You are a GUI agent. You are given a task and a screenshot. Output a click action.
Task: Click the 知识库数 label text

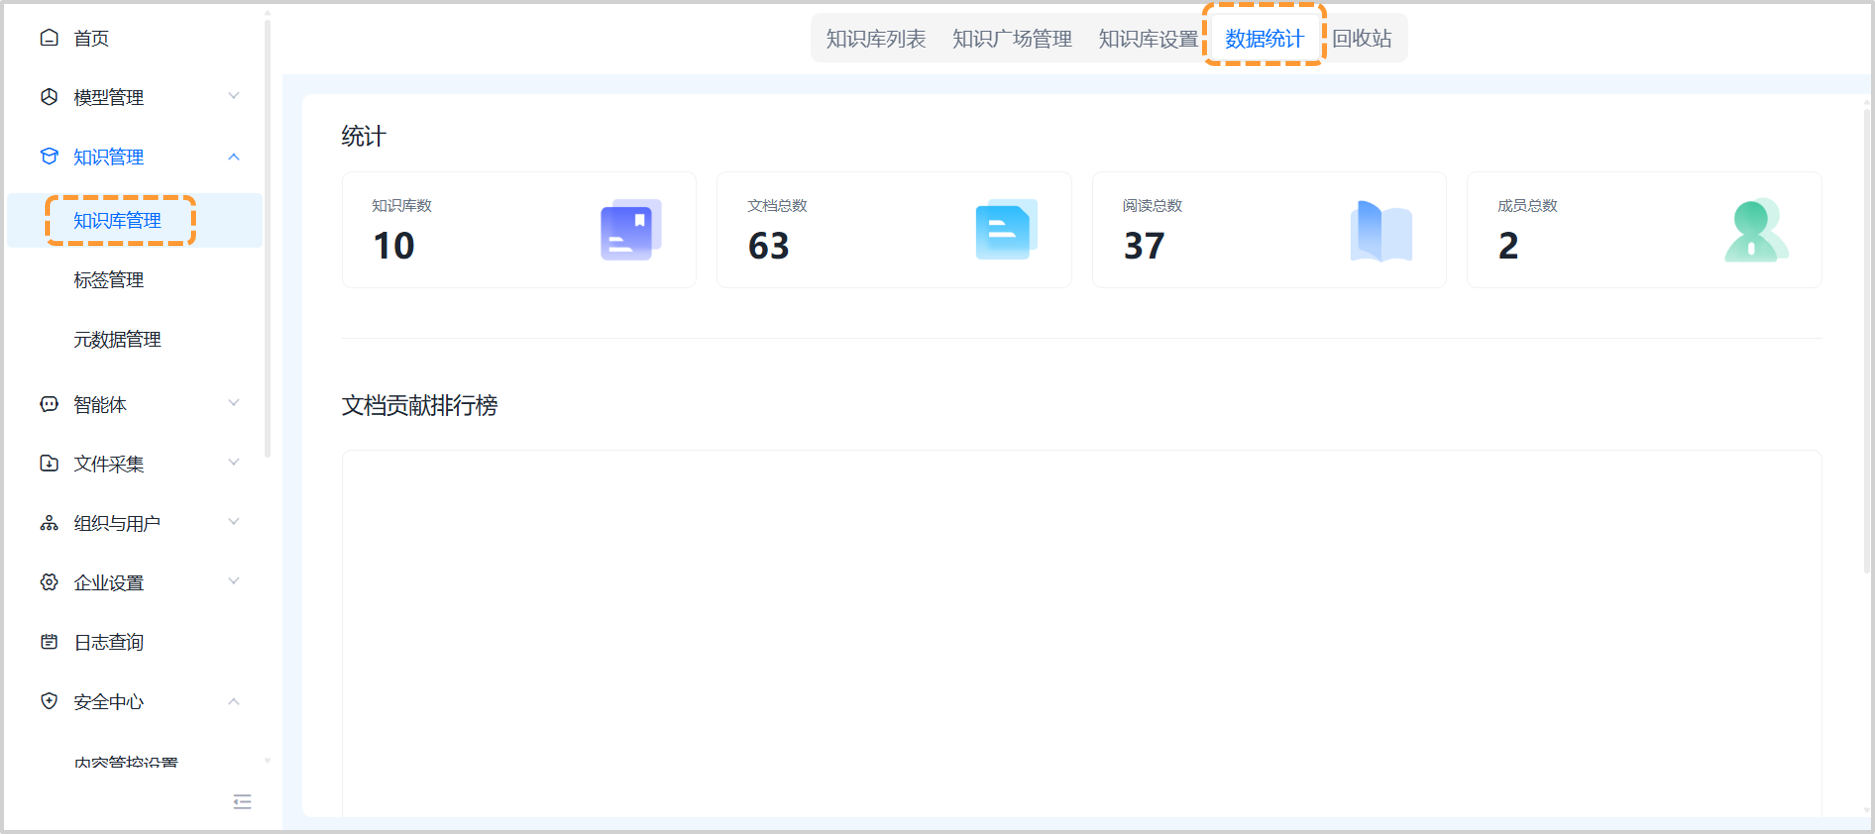402,205
